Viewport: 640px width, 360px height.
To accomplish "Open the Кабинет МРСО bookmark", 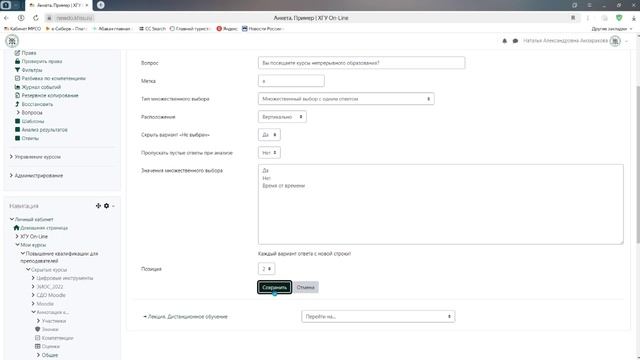I will 22,29.
